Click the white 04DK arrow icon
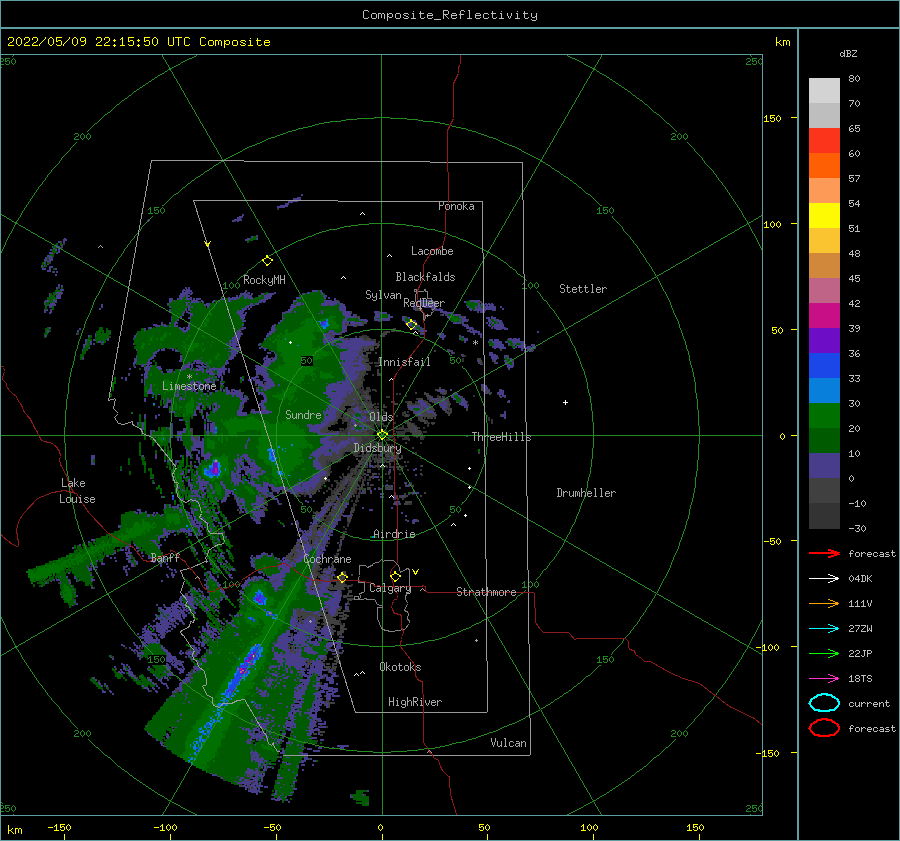900x841 pixels. [824, 579]
